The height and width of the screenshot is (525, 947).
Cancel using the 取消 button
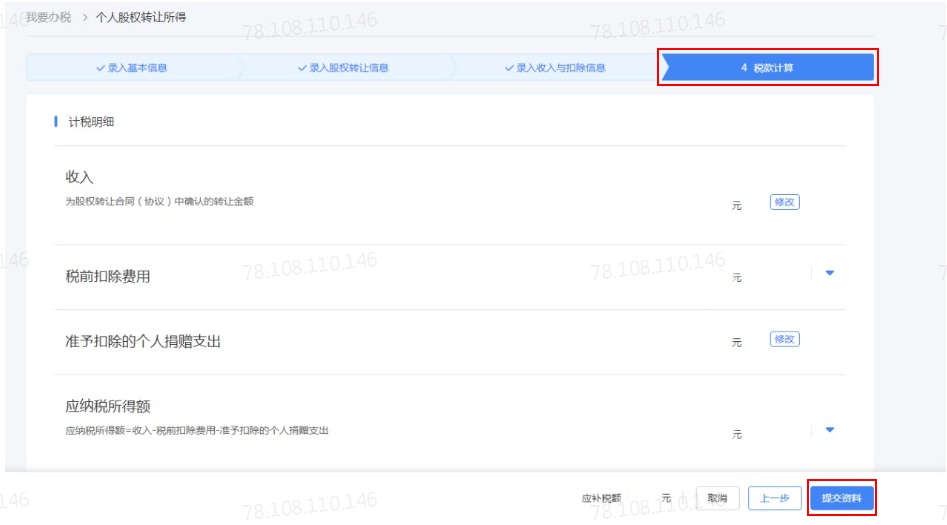tap(717, 498)
